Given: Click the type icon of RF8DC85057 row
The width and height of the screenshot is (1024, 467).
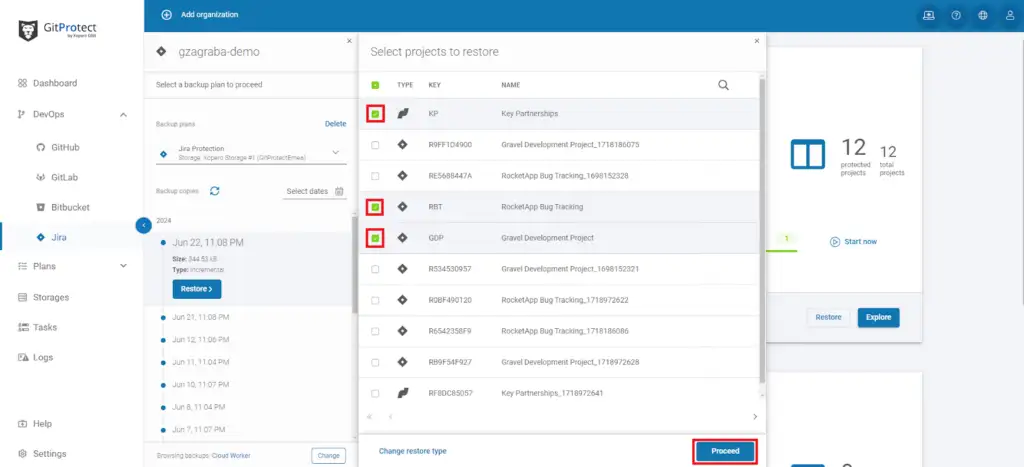Looking at the screenshot, I should click(x=403, y=393).
